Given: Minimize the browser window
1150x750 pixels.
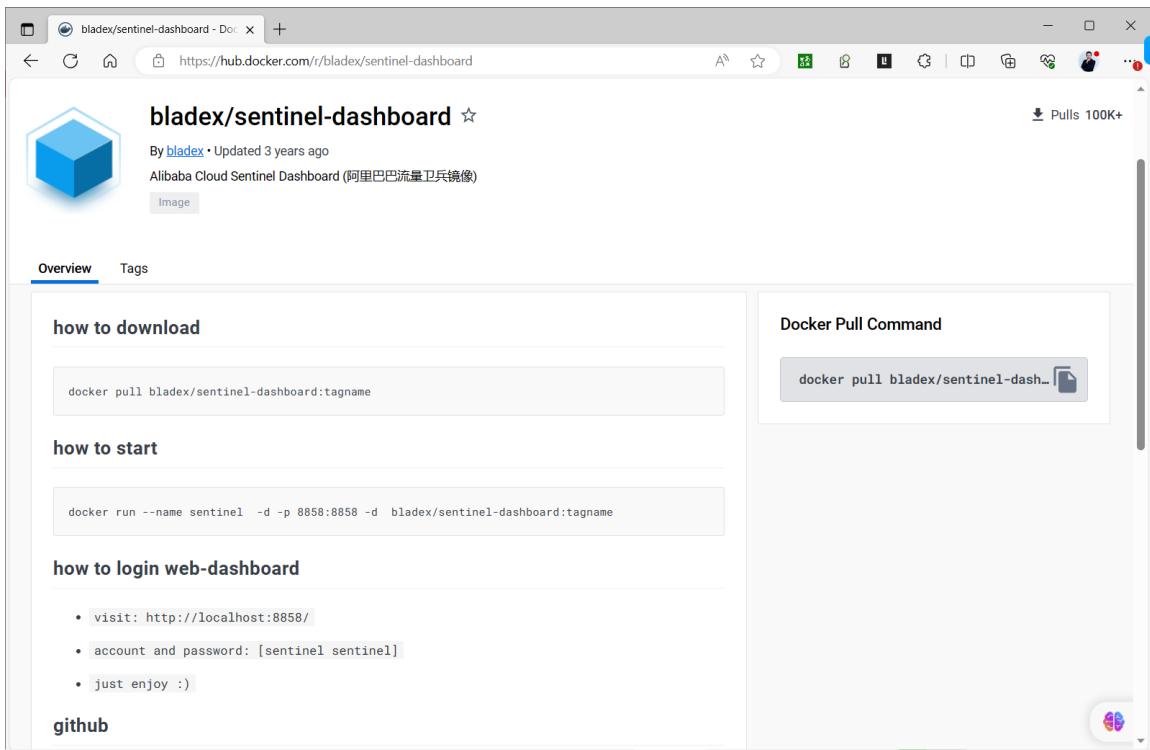Looking at the screenshot, I should (x=1048, y=26).
